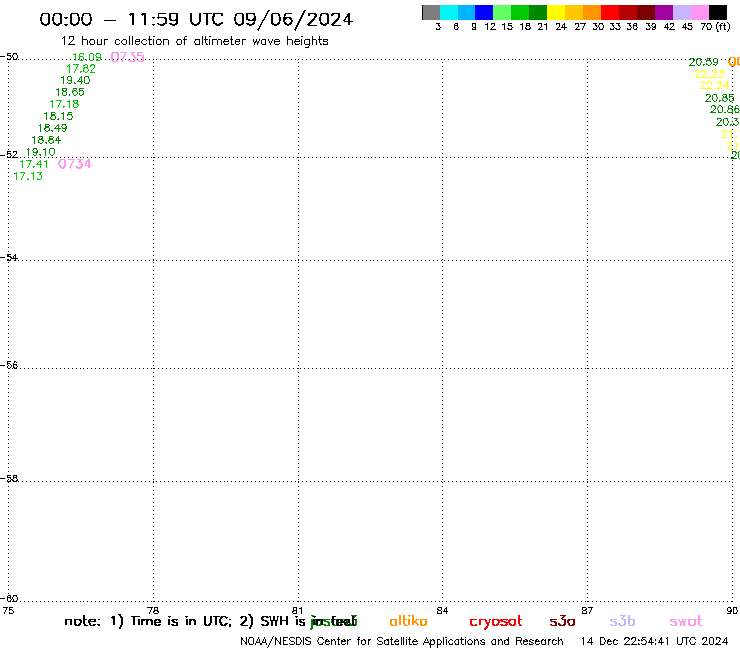This screenshot has width=740, height=650.
Task: Click the legend unit label 70 (ft)
Action: [x=715, y=27]
